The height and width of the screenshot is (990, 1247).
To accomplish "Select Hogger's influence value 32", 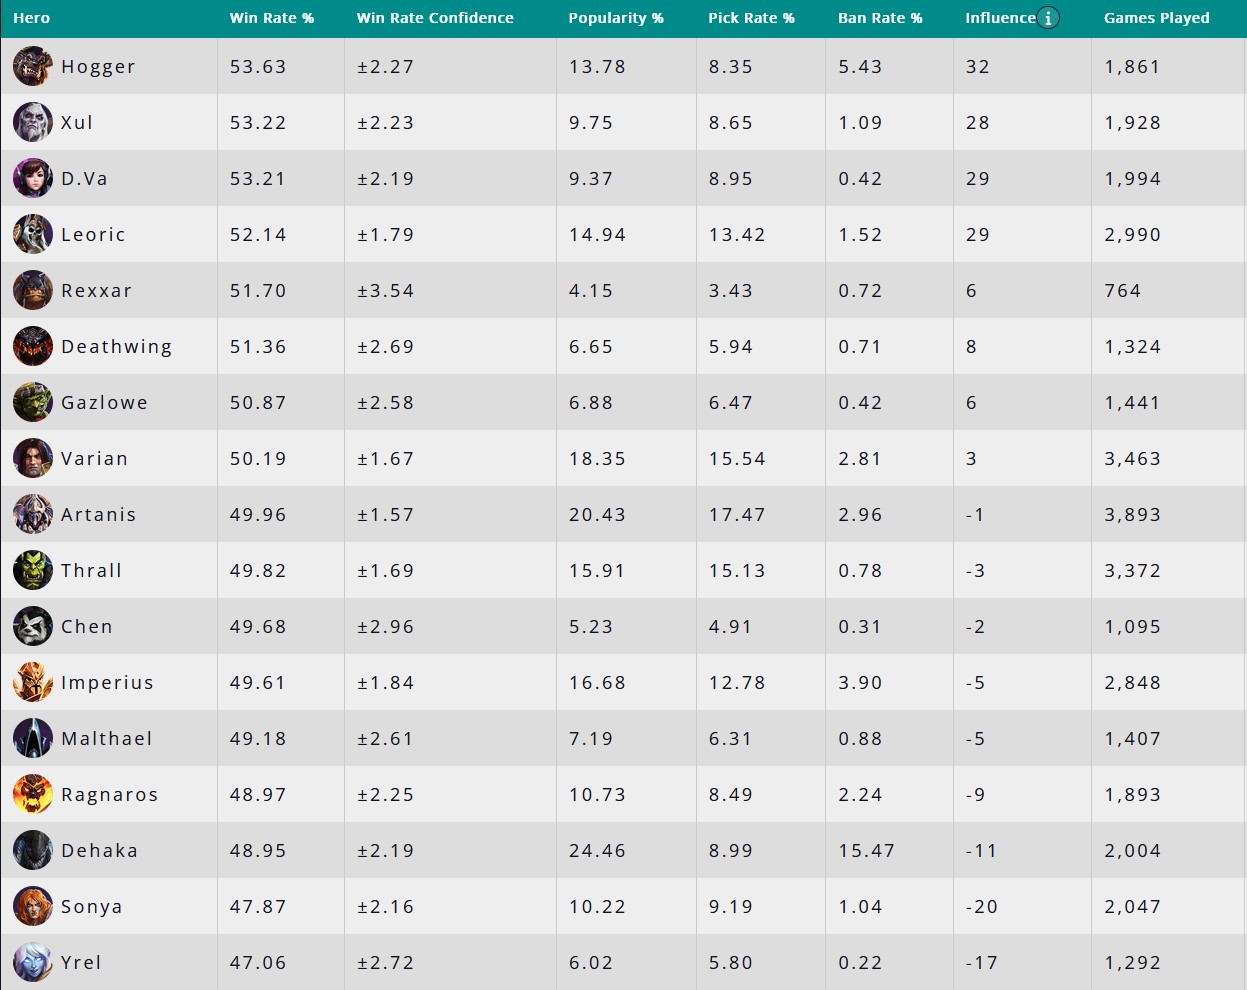I will coord(978,67).
